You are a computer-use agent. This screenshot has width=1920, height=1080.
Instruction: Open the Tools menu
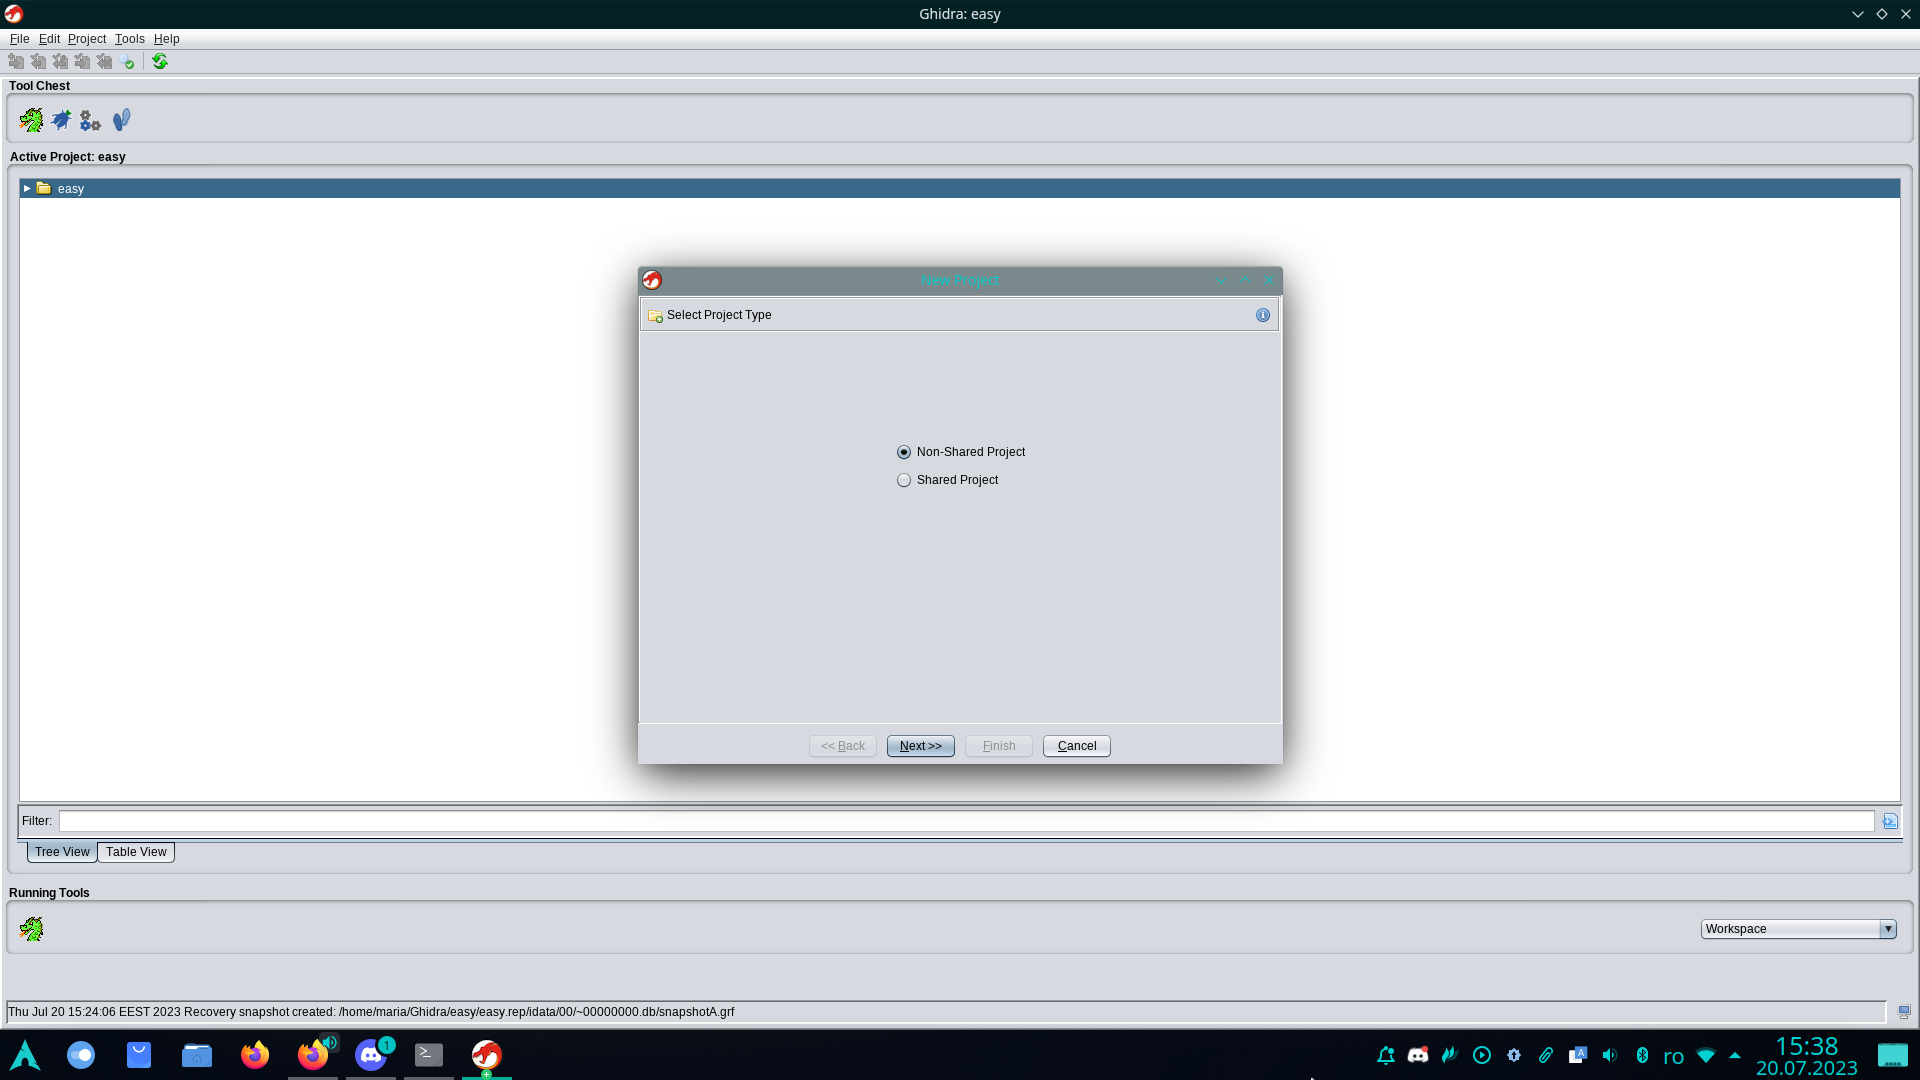(129, 39)
